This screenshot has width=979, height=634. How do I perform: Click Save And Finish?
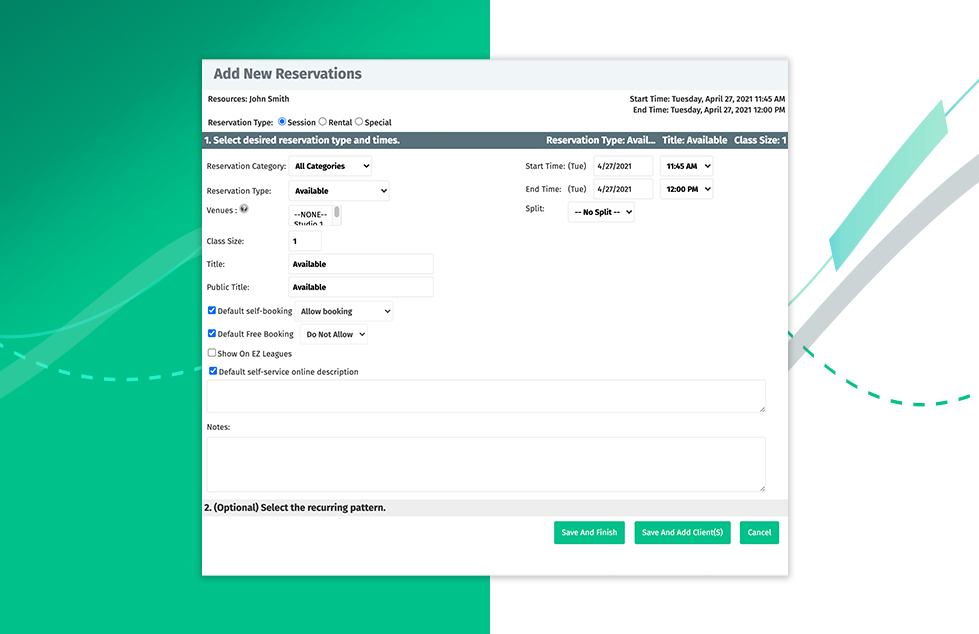click(x=589, y=532)
